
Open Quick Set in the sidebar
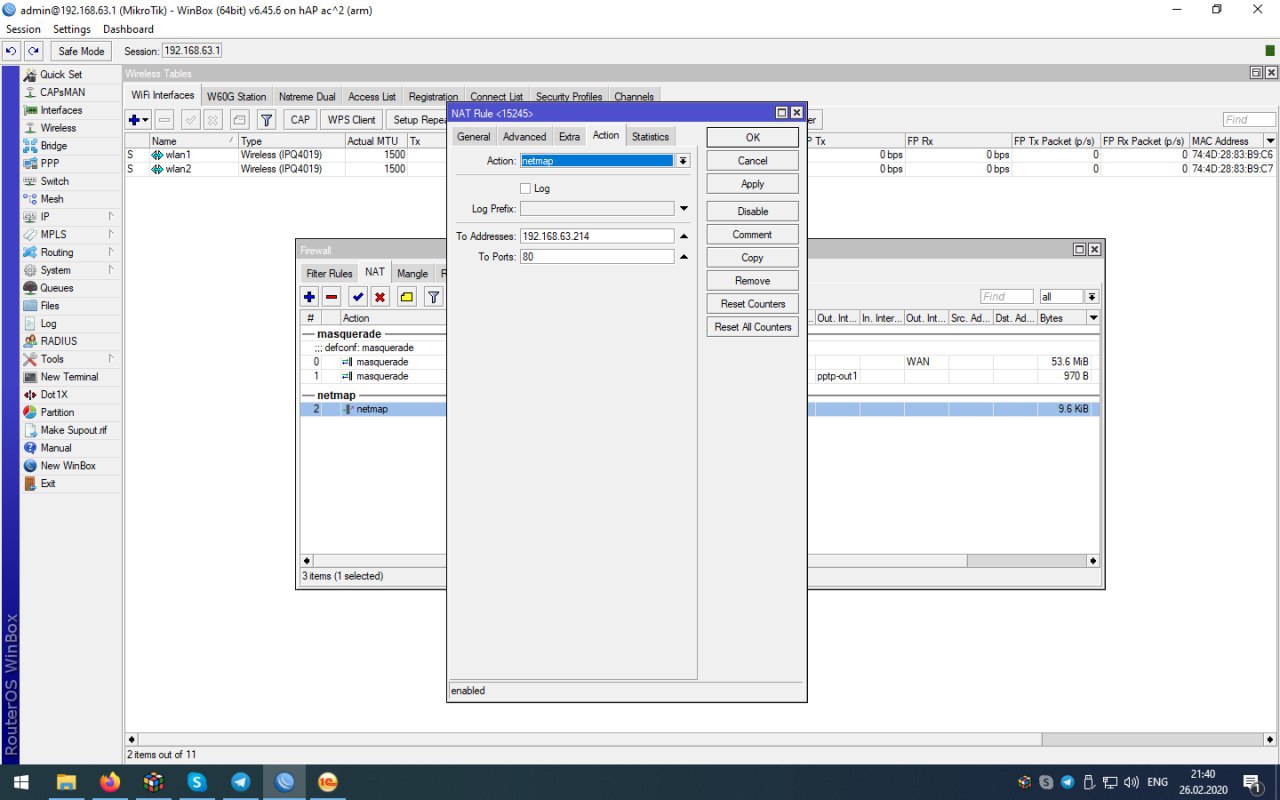[60, 75]
